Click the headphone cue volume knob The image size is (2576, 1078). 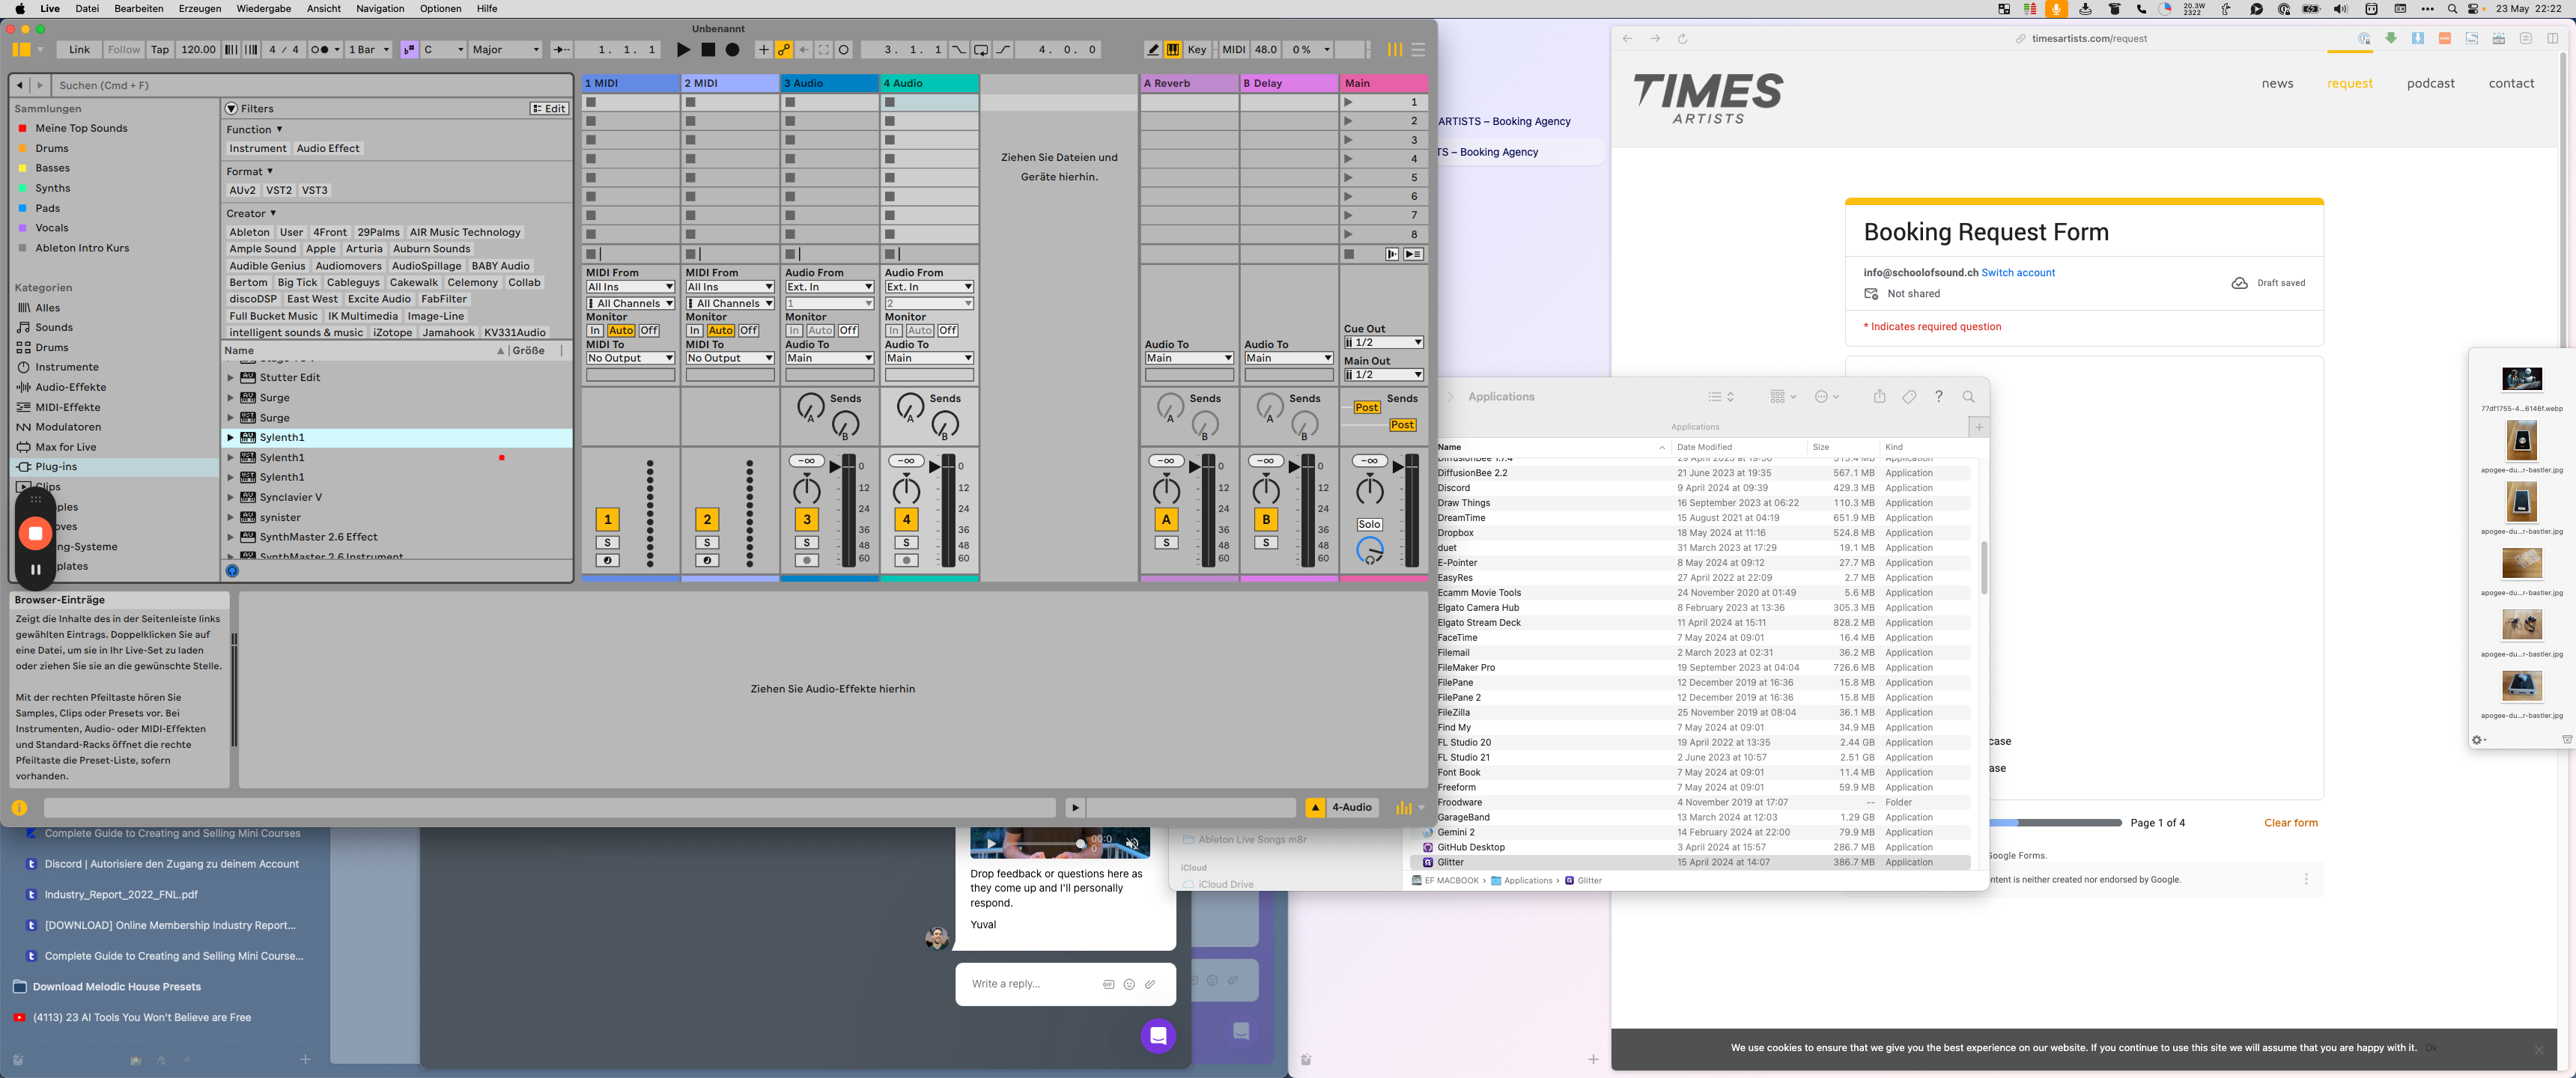pyautogui.click(x=1369, y=550)
